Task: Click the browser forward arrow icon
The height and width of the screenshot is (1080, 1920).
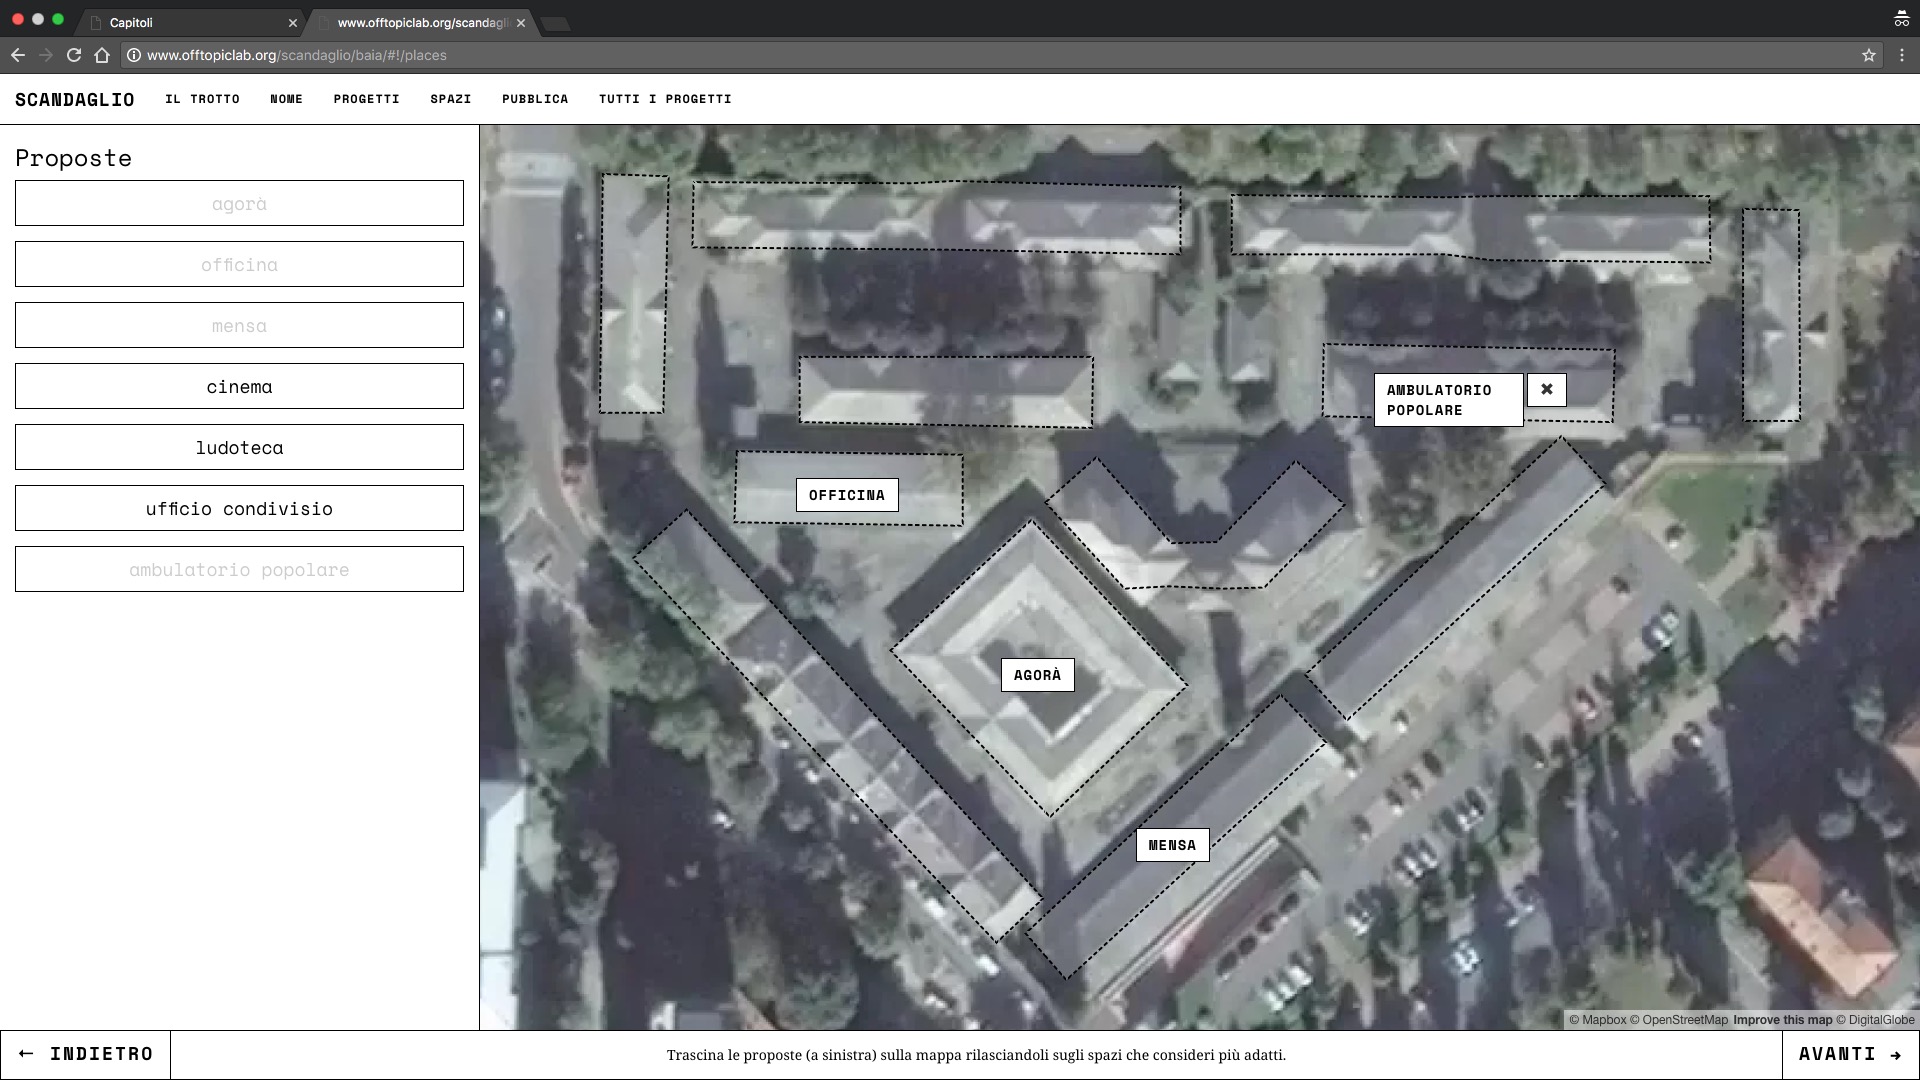Action: (45, 55)
